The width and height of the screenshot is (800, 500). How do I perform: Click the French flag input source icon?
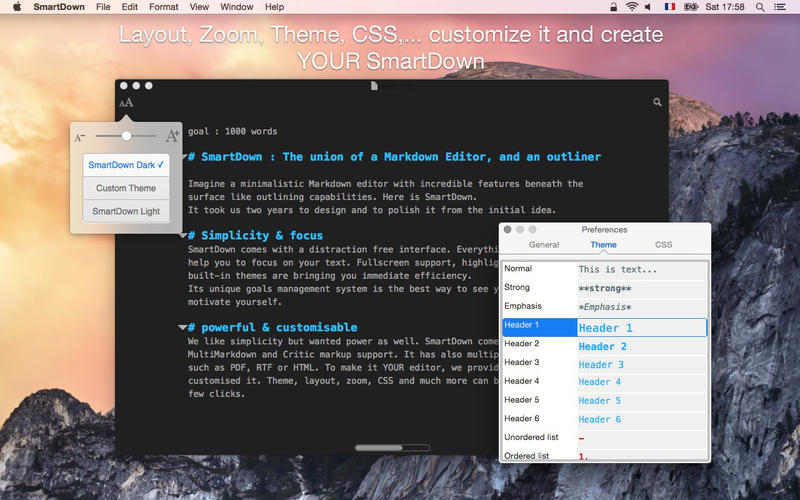pyautogui.click(x=670, y=7)
